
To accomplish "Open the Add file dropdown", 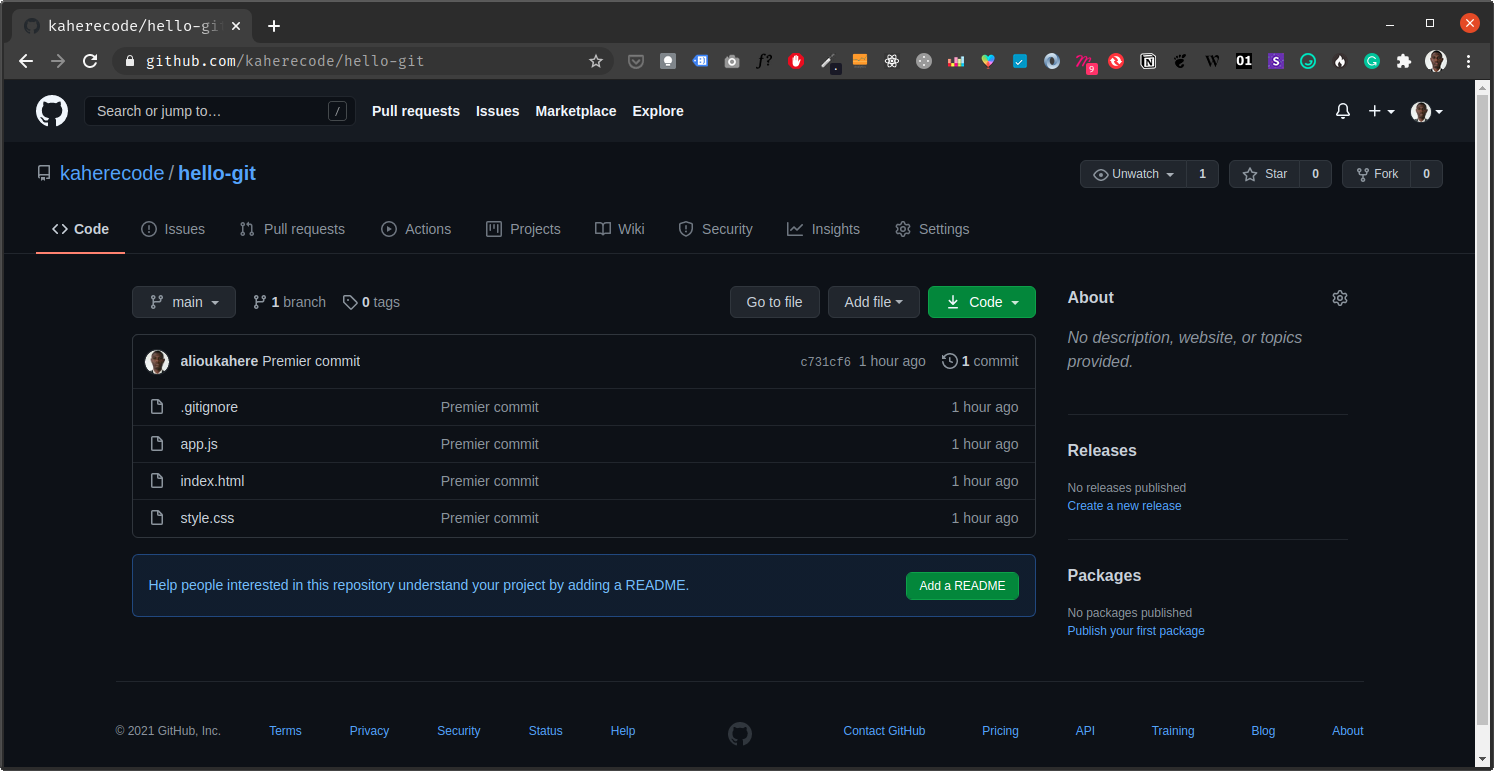I will point(873,302).
